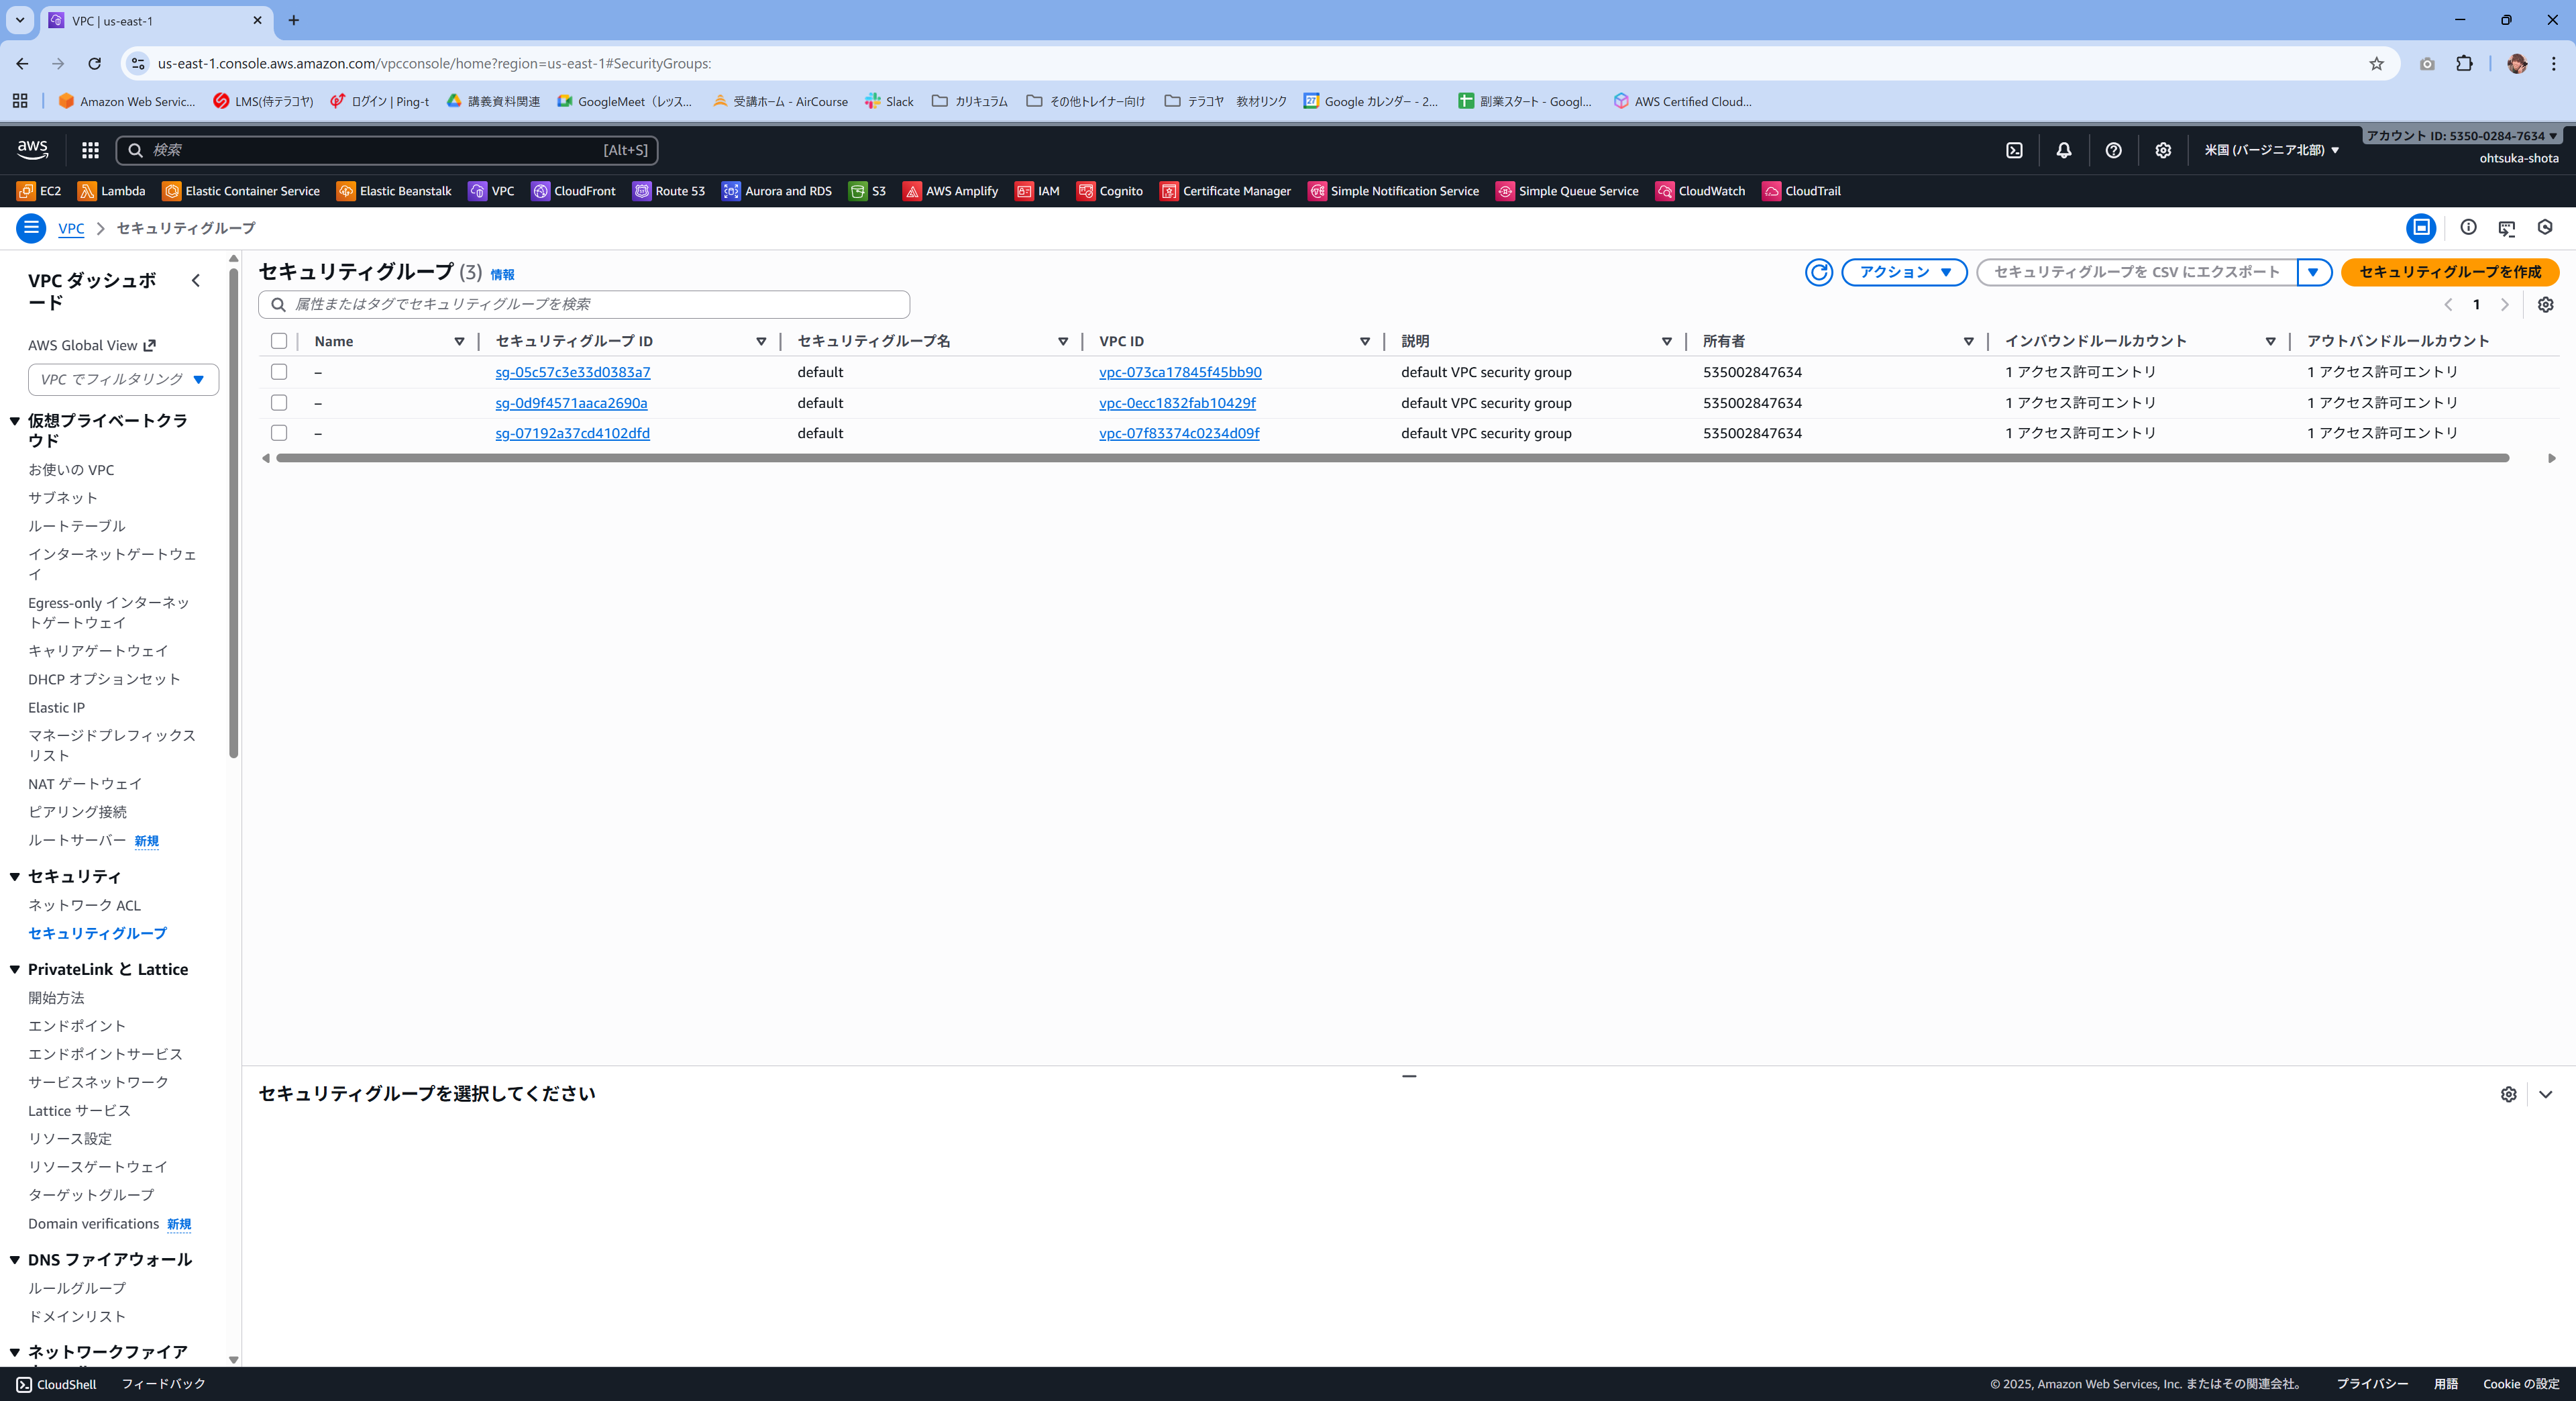Open サブネット in the sidebar
2576x1401 pixels.
click(x=62, y=498)
